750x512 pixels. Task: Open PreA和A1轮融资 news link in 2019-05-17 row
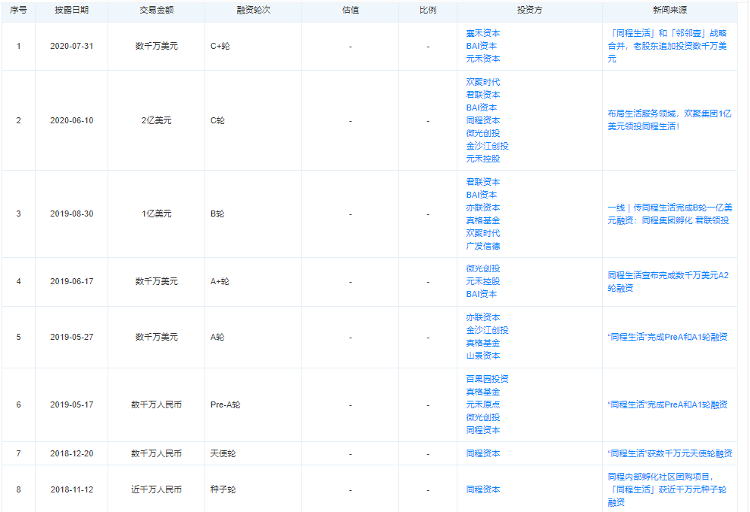click(x=667, y=404)
